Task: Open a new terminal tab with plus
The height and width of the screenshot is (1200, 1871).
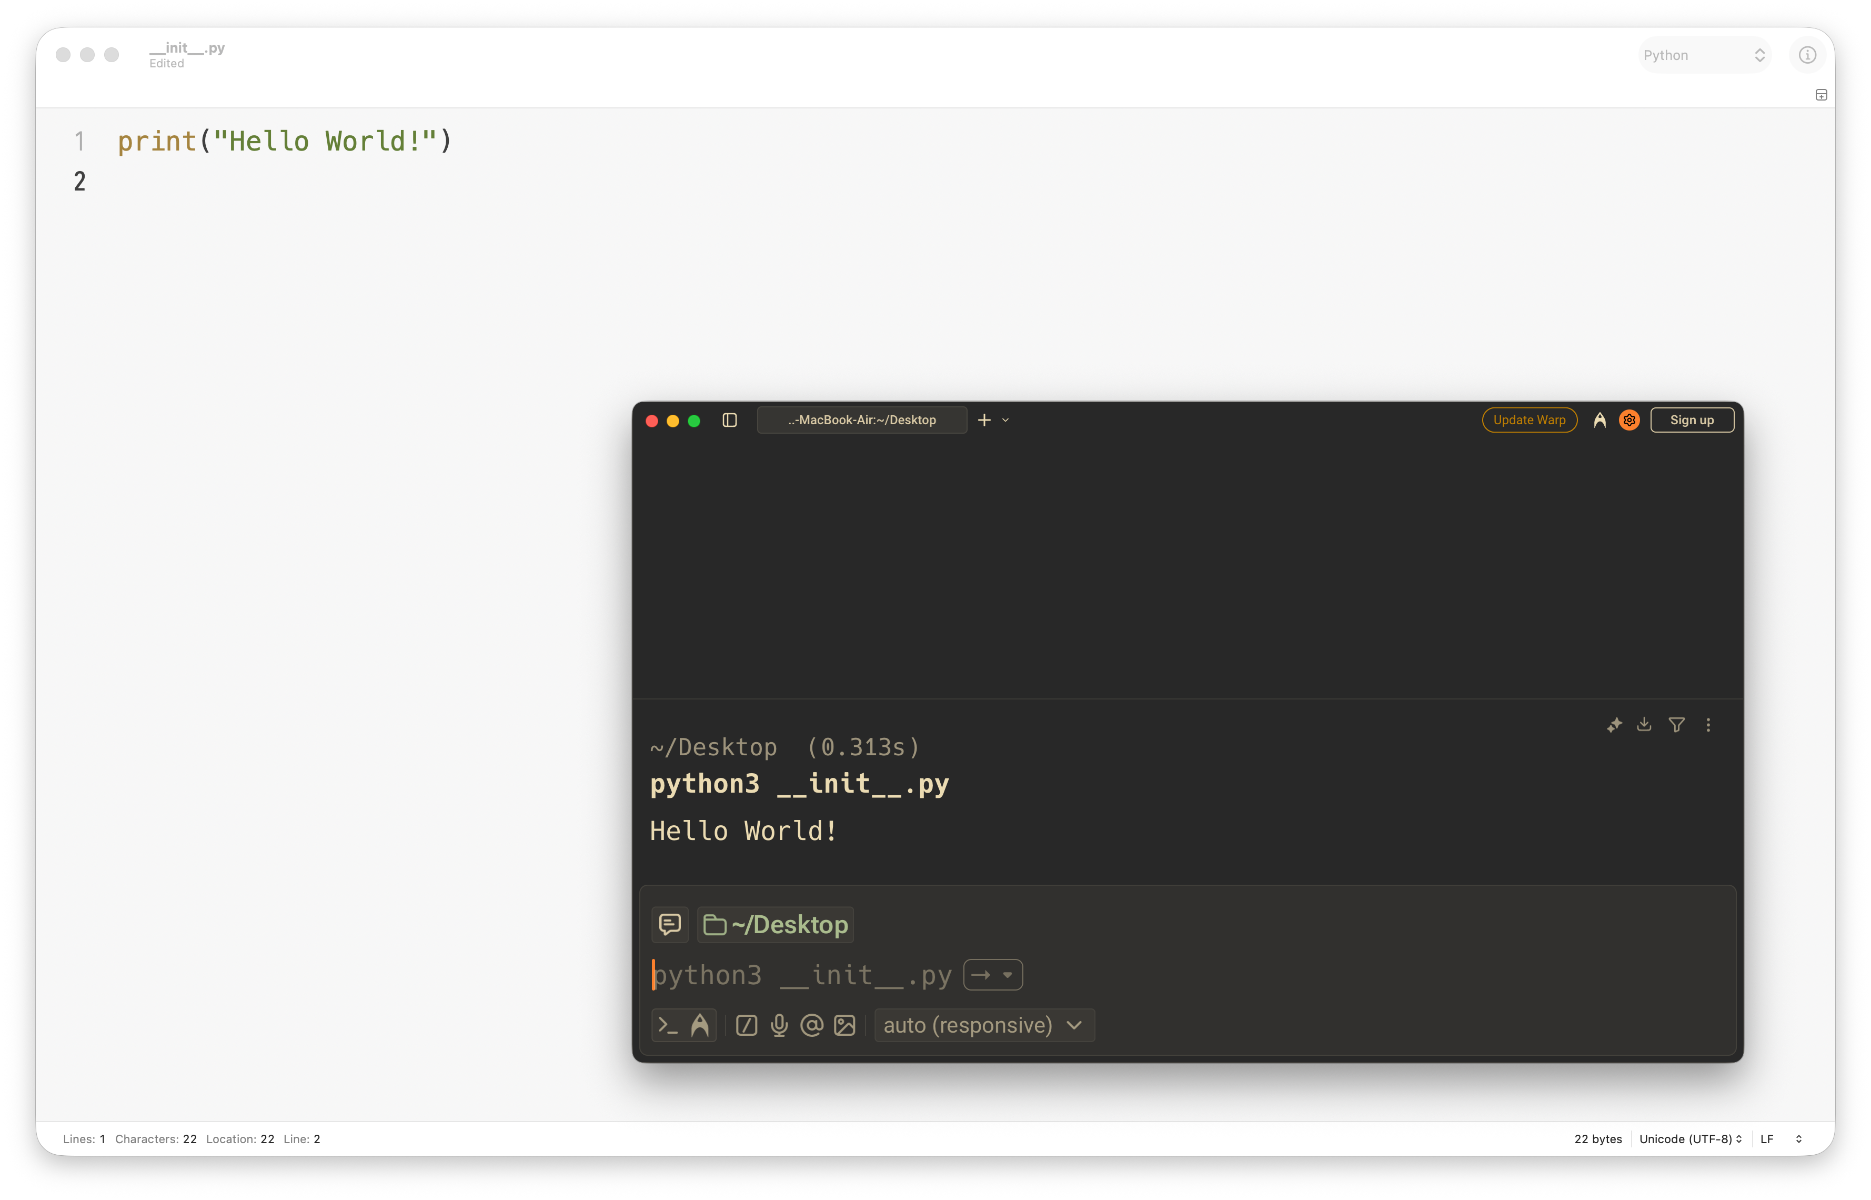Action: click(984, 420)
